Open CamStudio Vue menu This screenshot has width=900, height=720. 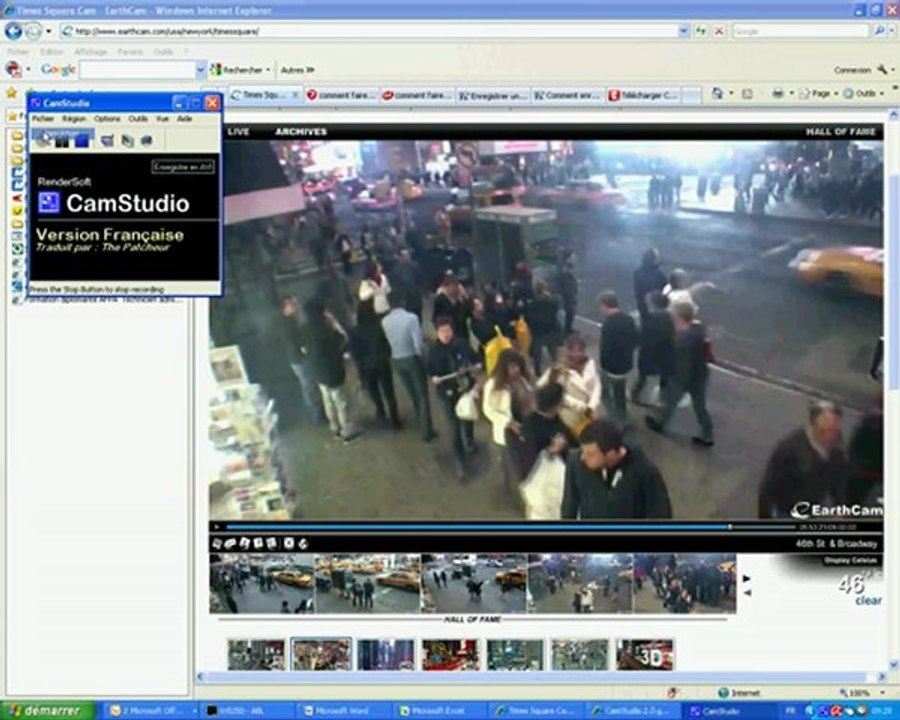click(x=162, y=118)
